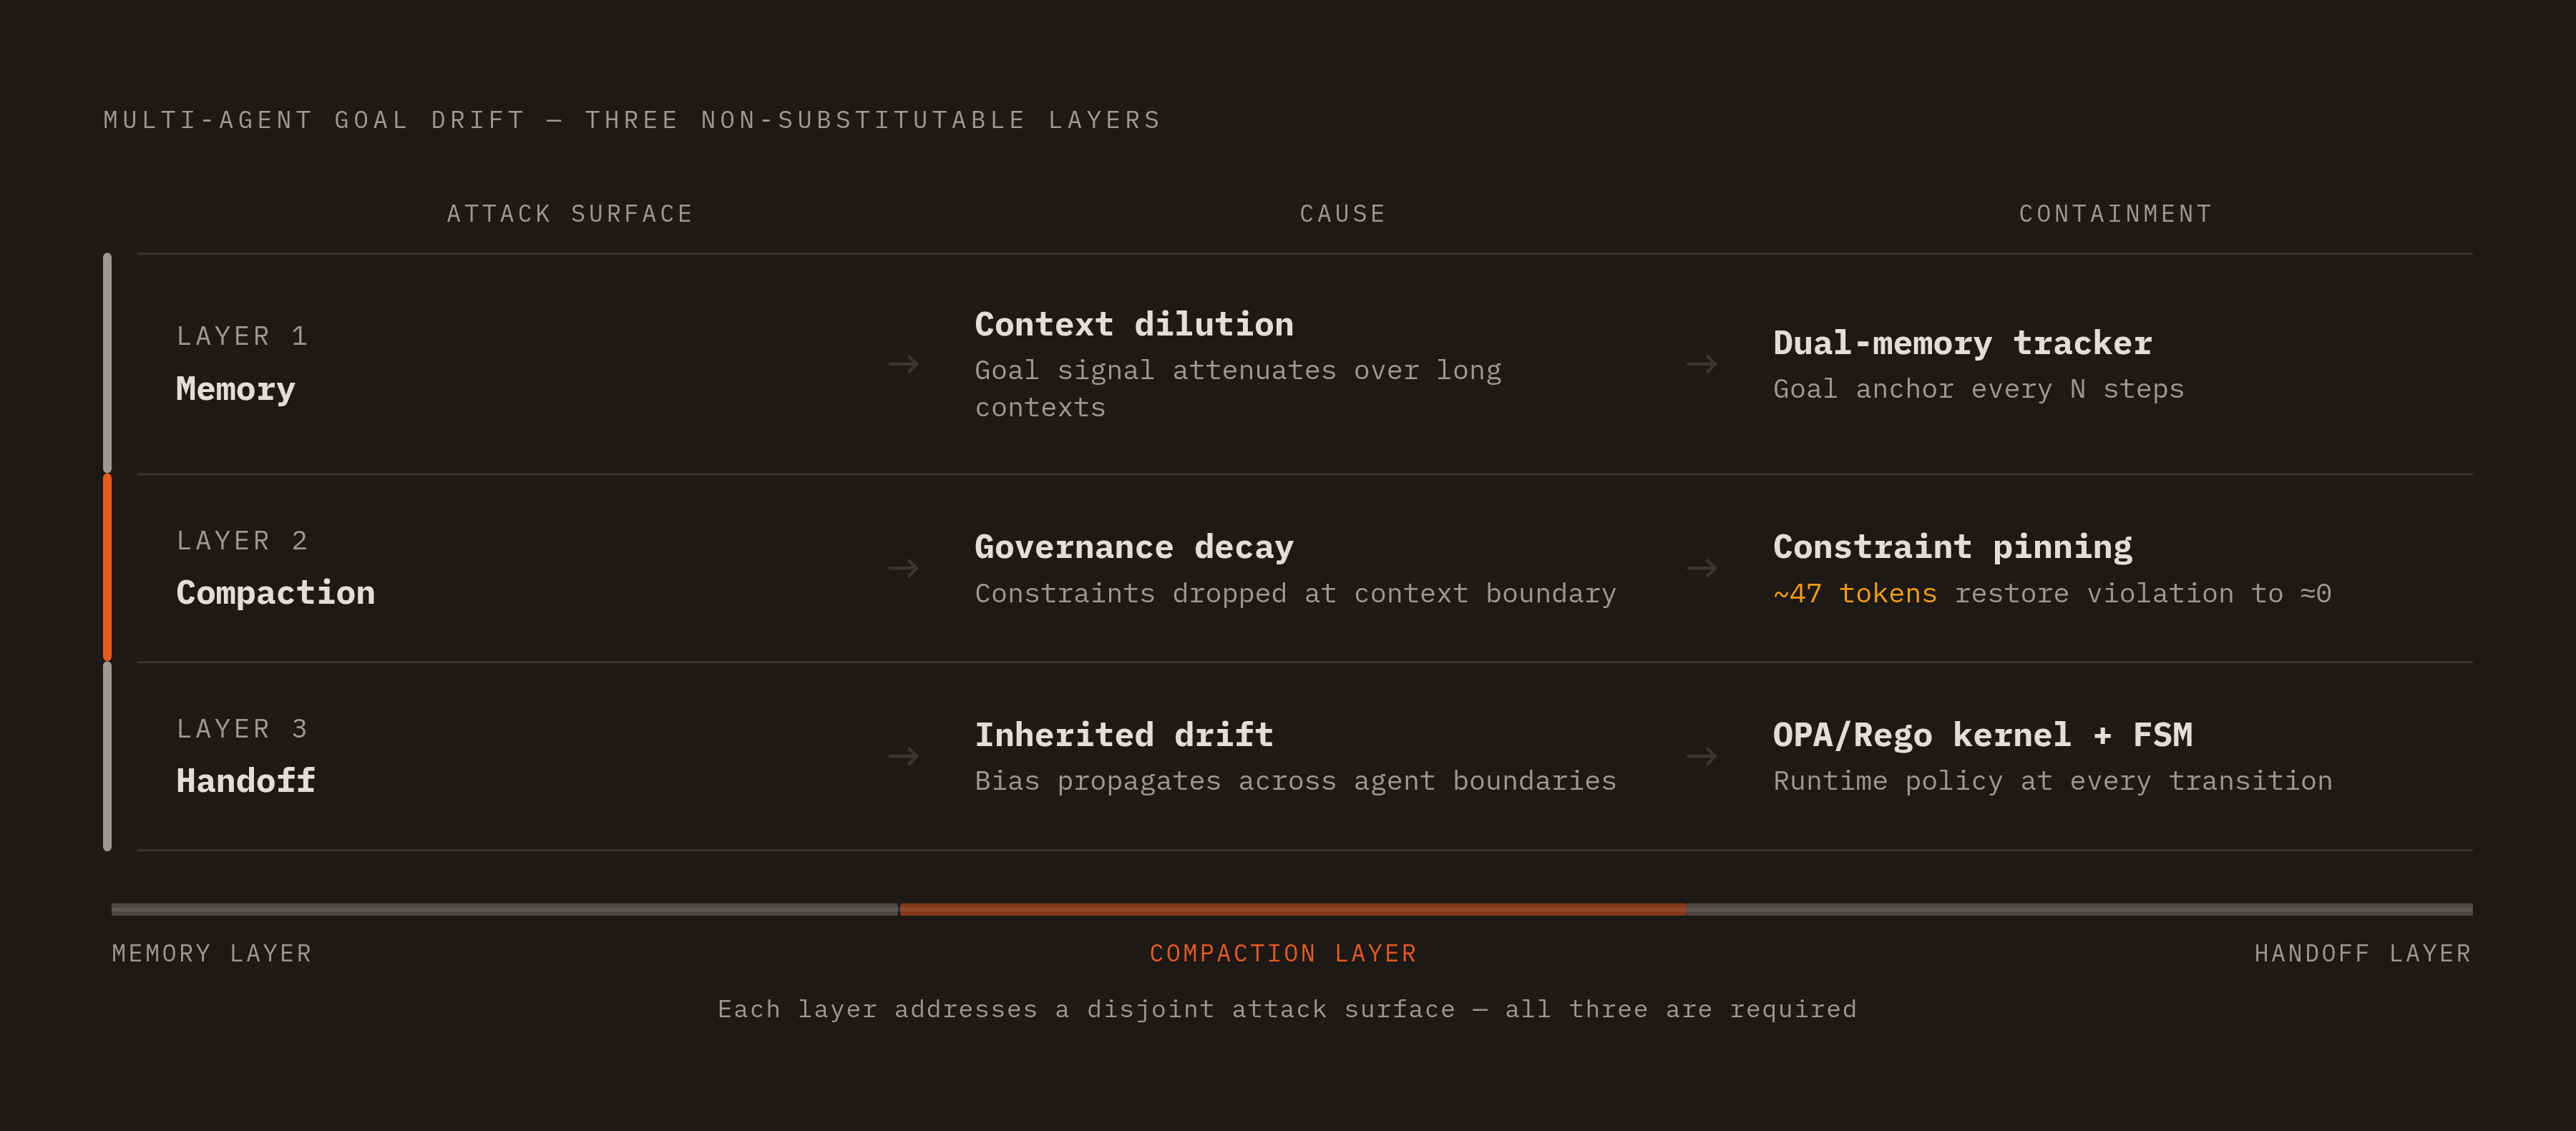Click the orange 'COMPACTION LAYER' footer label
This screenshot has width=2576, height=1131.
[x=1283, y=954]
